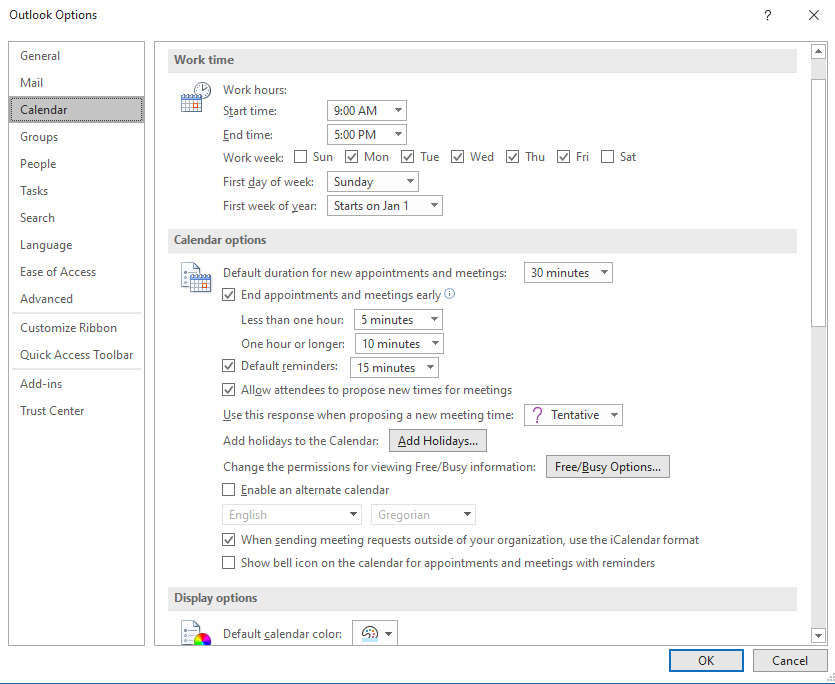Select the Add-ins category
The image size is (835, 684).
click(76, 384)
